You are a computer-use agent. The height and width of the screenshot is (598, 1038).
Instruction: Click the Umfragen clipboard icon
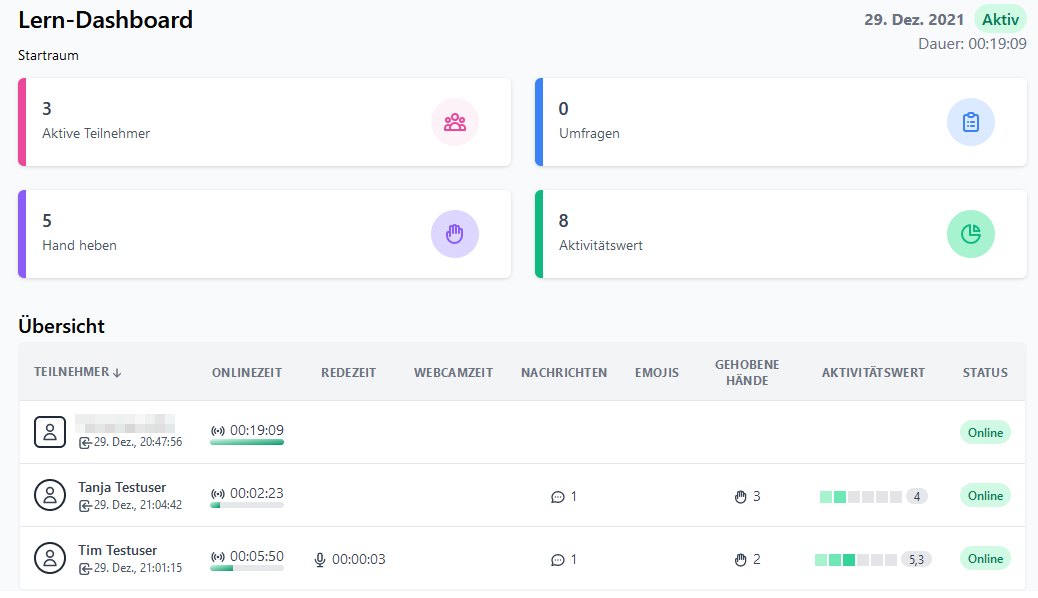click(970, 122)
